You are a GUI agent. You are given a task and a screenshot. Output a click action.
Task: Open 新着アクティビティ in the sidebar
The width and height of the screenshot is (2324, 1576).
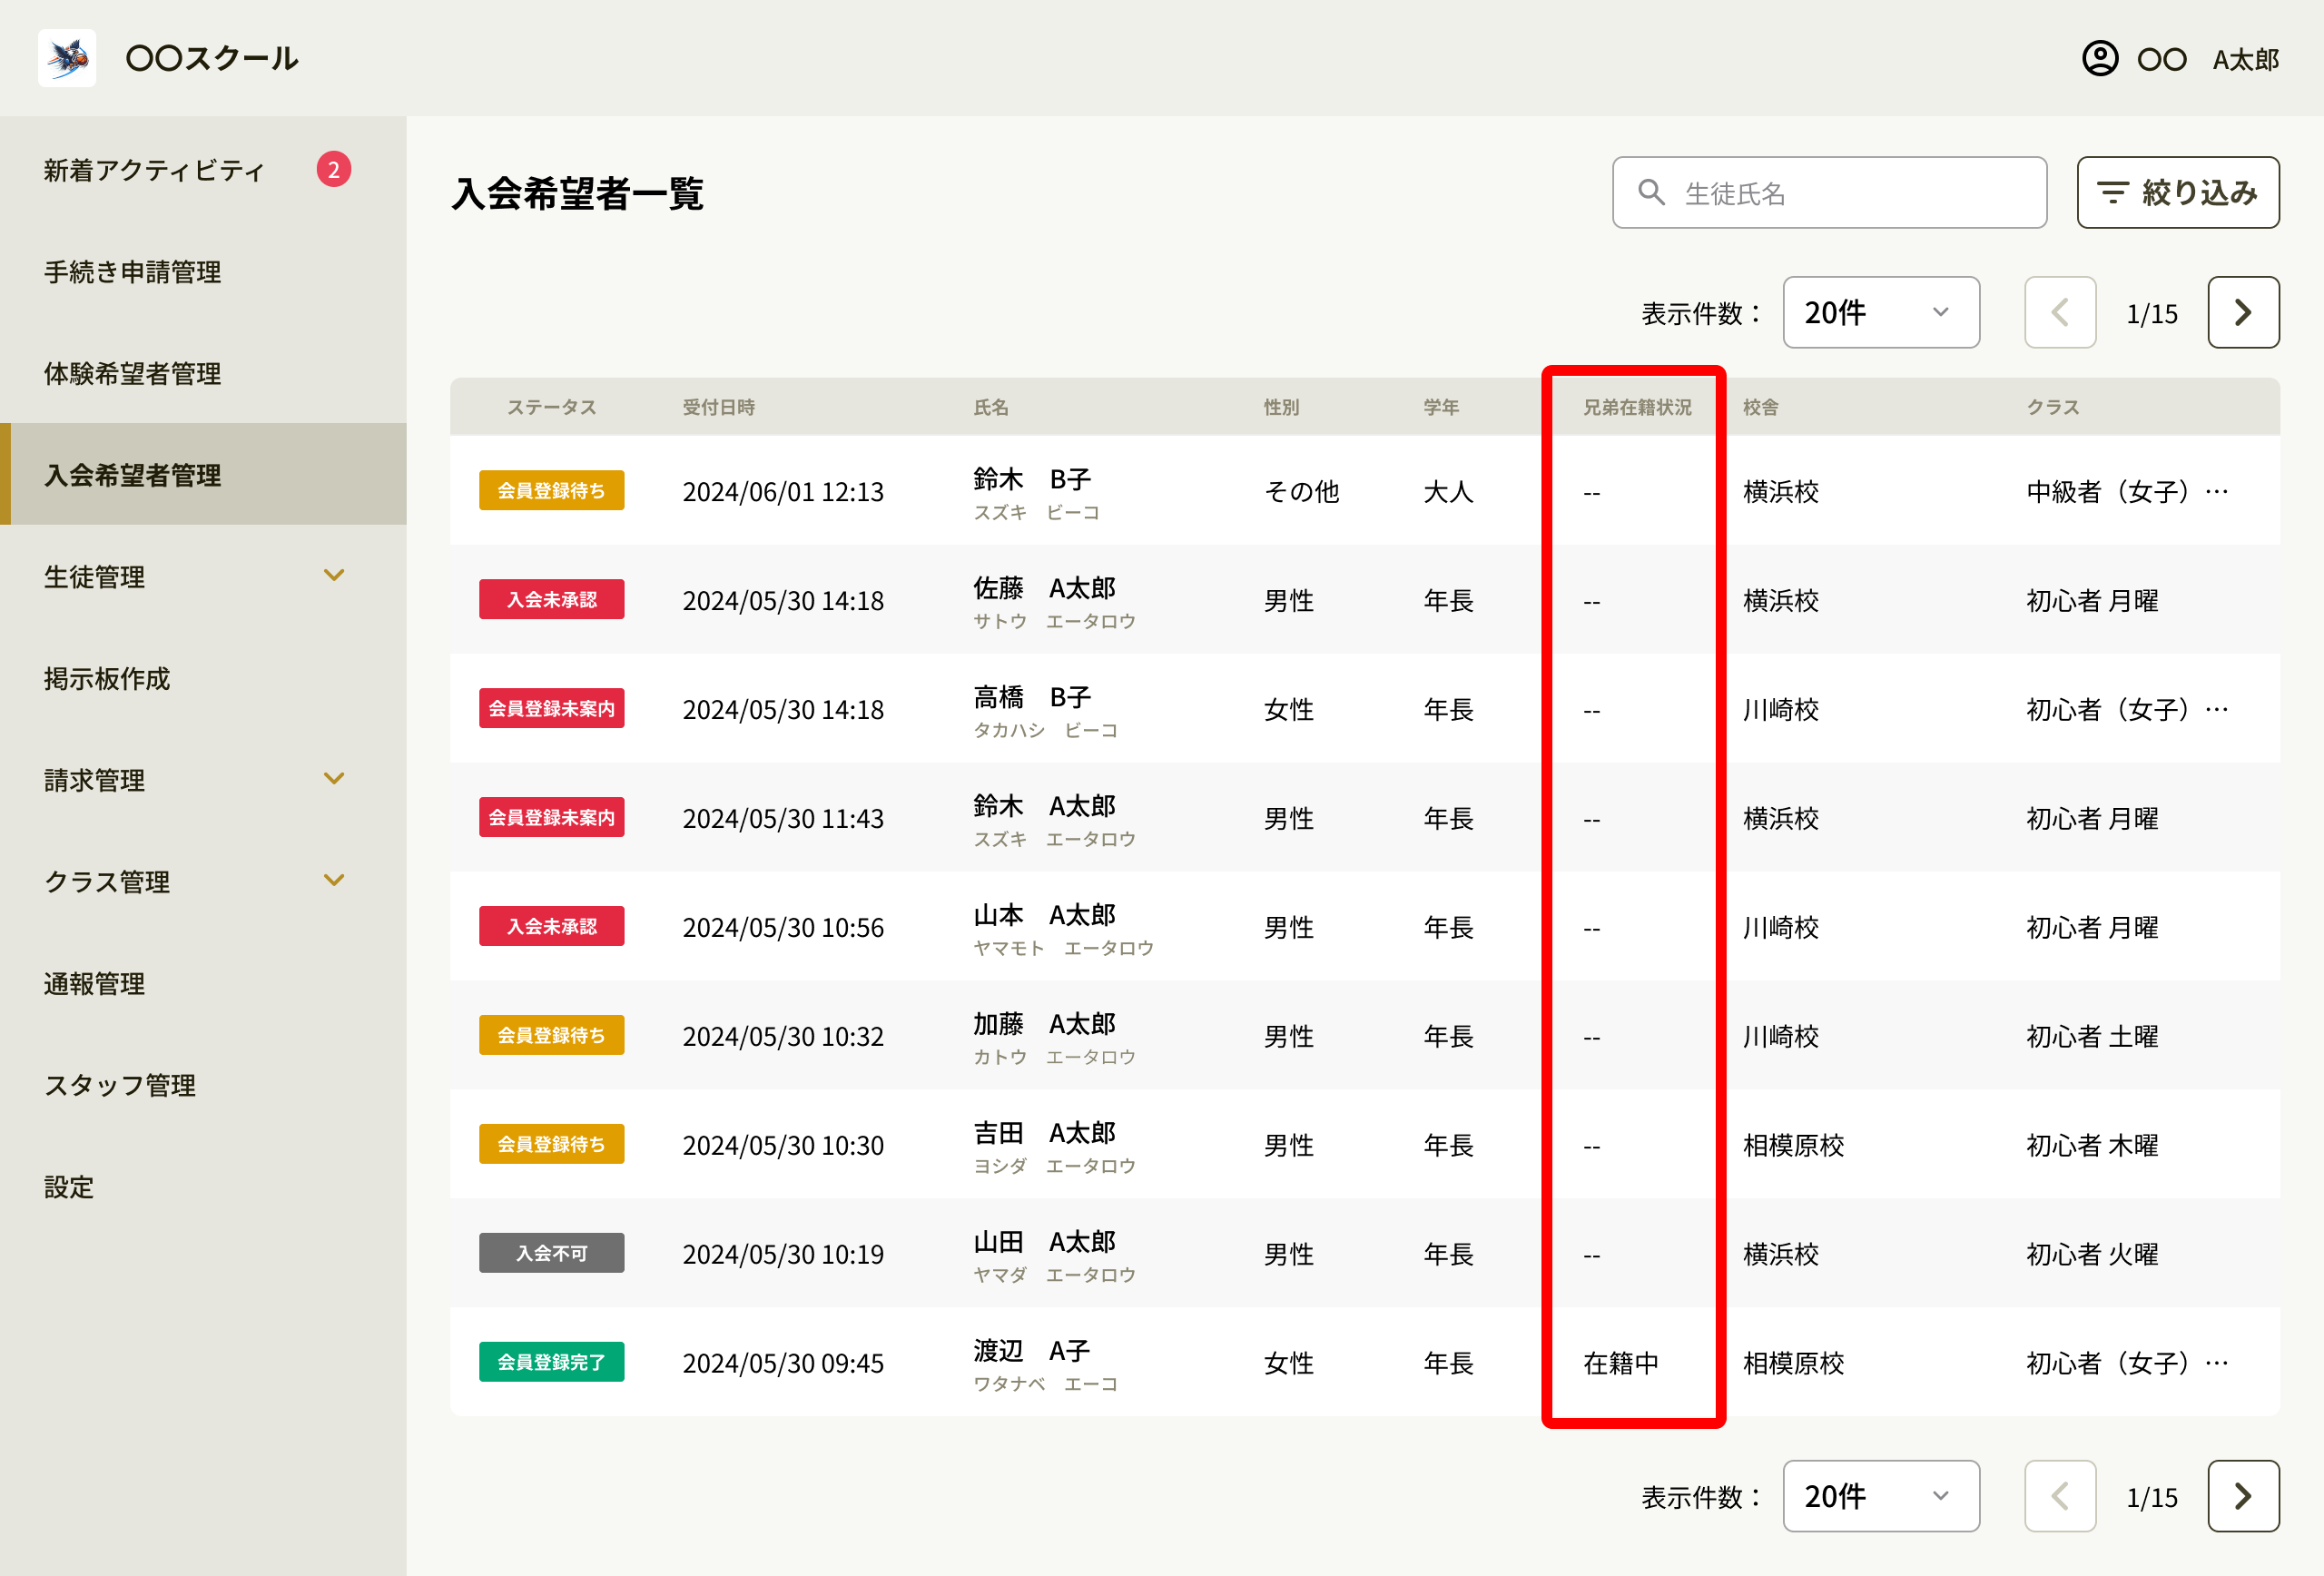click(x=203, y=170)
